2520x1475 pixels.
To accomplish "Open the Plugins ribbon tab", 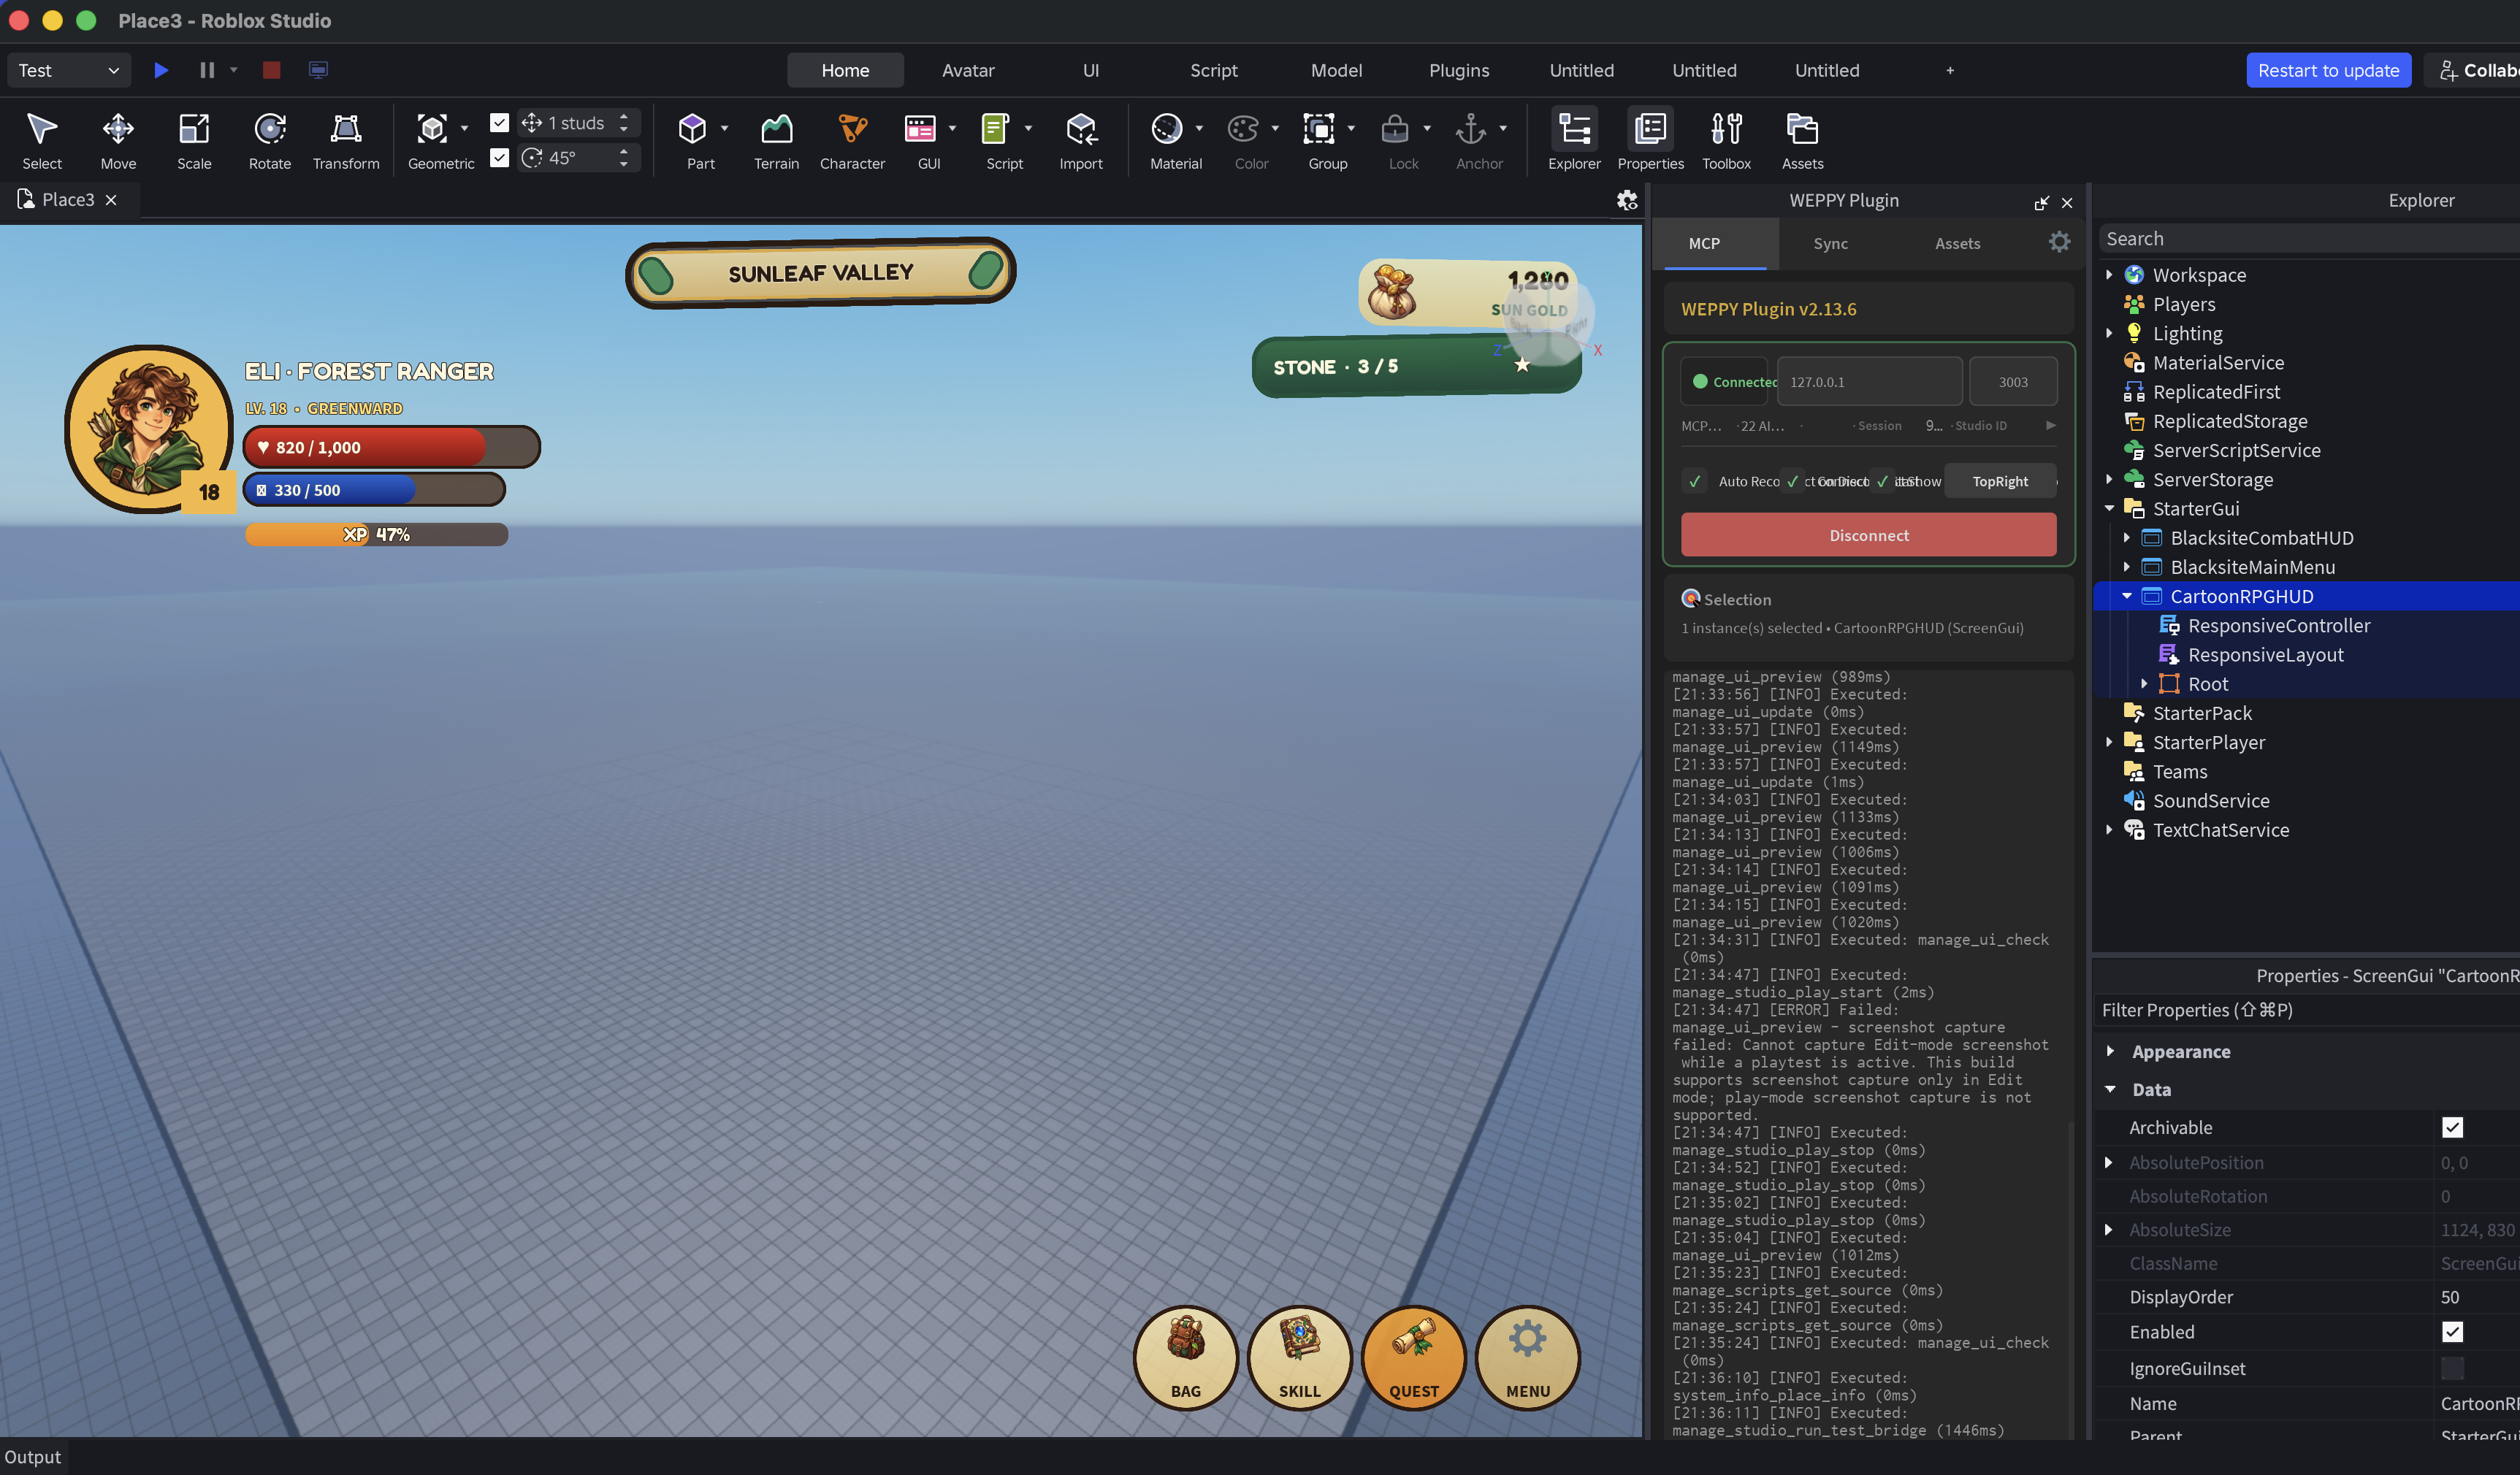I will [1458, 70].
